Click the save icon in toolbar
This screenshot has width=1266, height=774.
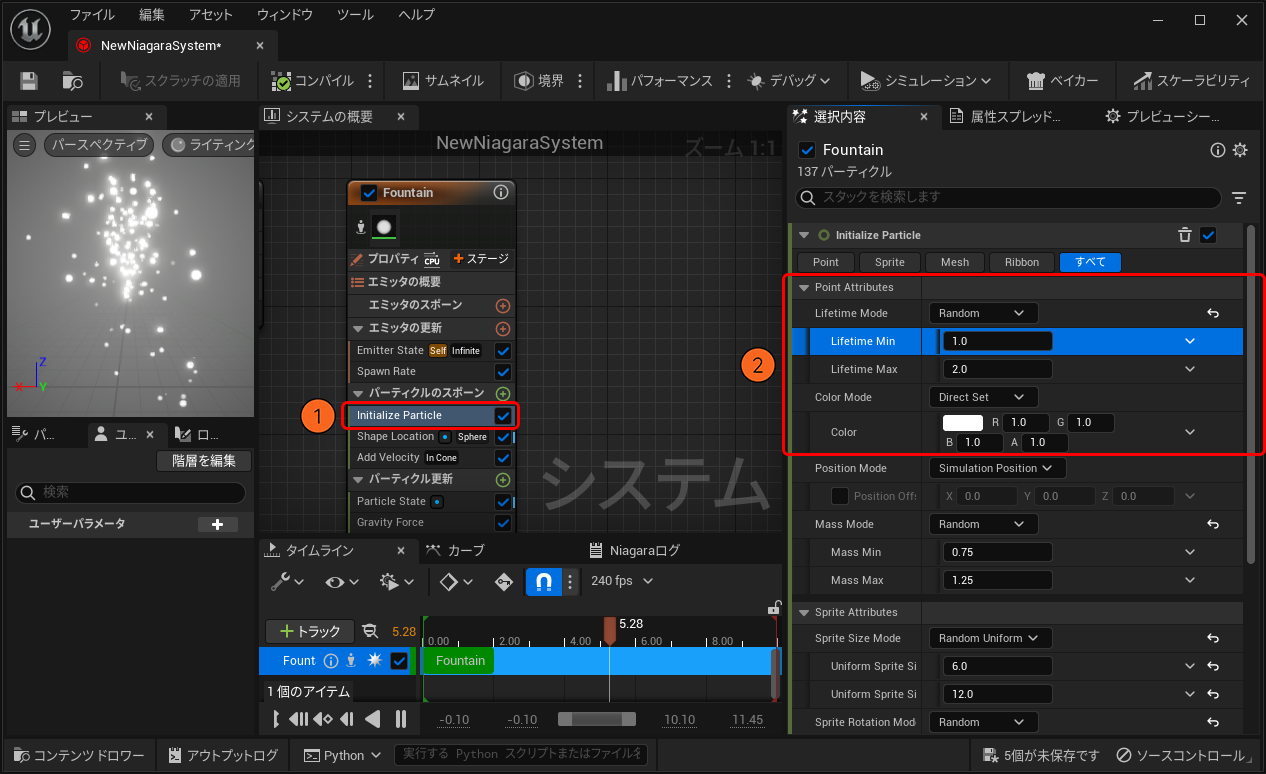pos(29,81)
